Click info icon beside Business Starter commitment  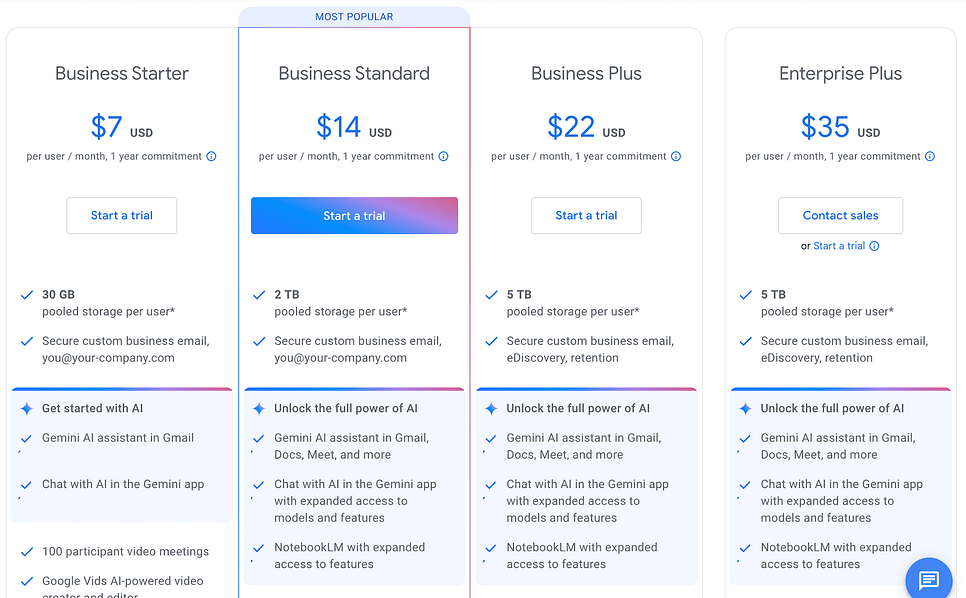(211, 156)
